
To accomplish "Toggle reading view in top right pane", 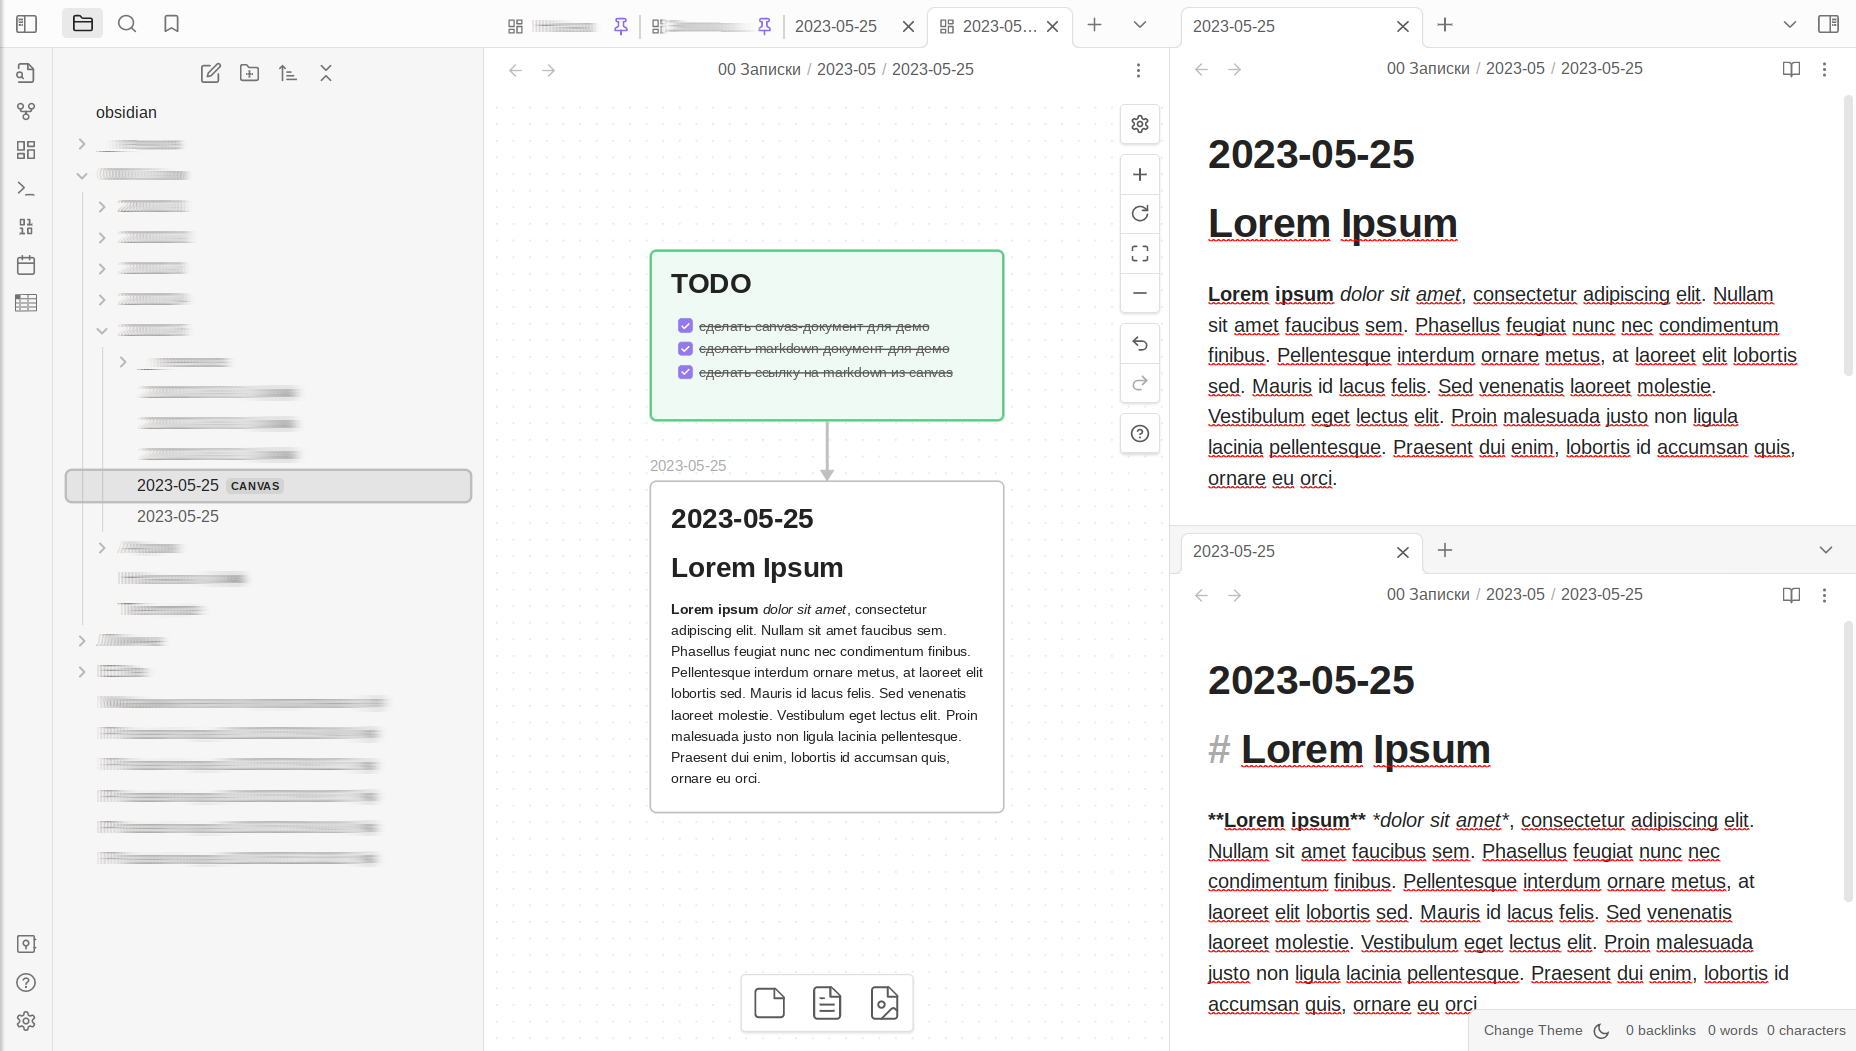I will pyautogui.click(x=1791, y=69).
